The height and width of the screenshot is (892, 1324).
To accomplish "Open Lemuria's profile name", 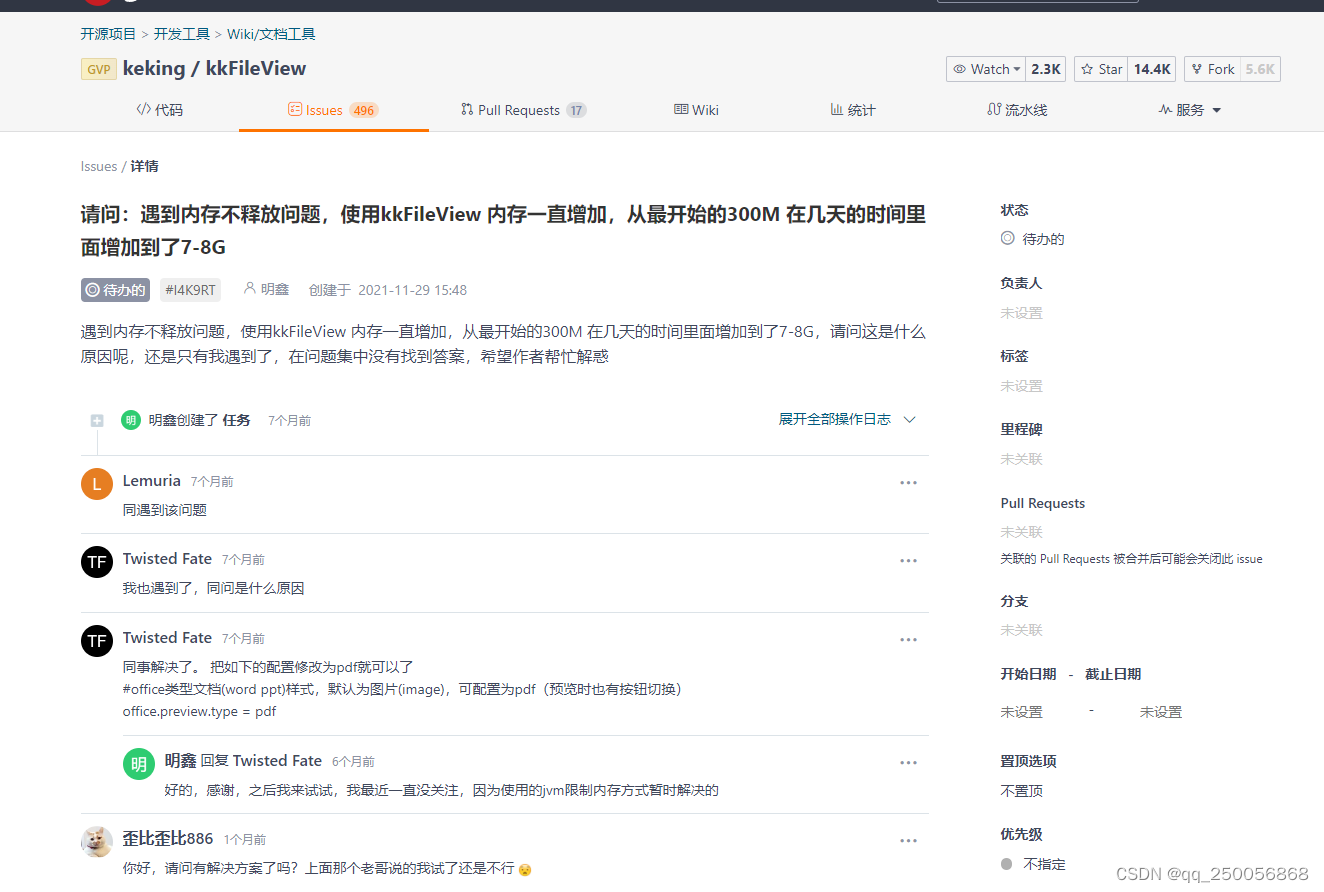I will [152, 481].
